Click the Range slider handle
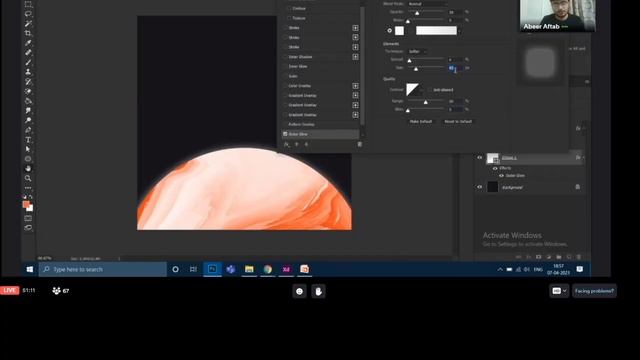The height and width of the screenshot is (360, 640). (426, 102)
